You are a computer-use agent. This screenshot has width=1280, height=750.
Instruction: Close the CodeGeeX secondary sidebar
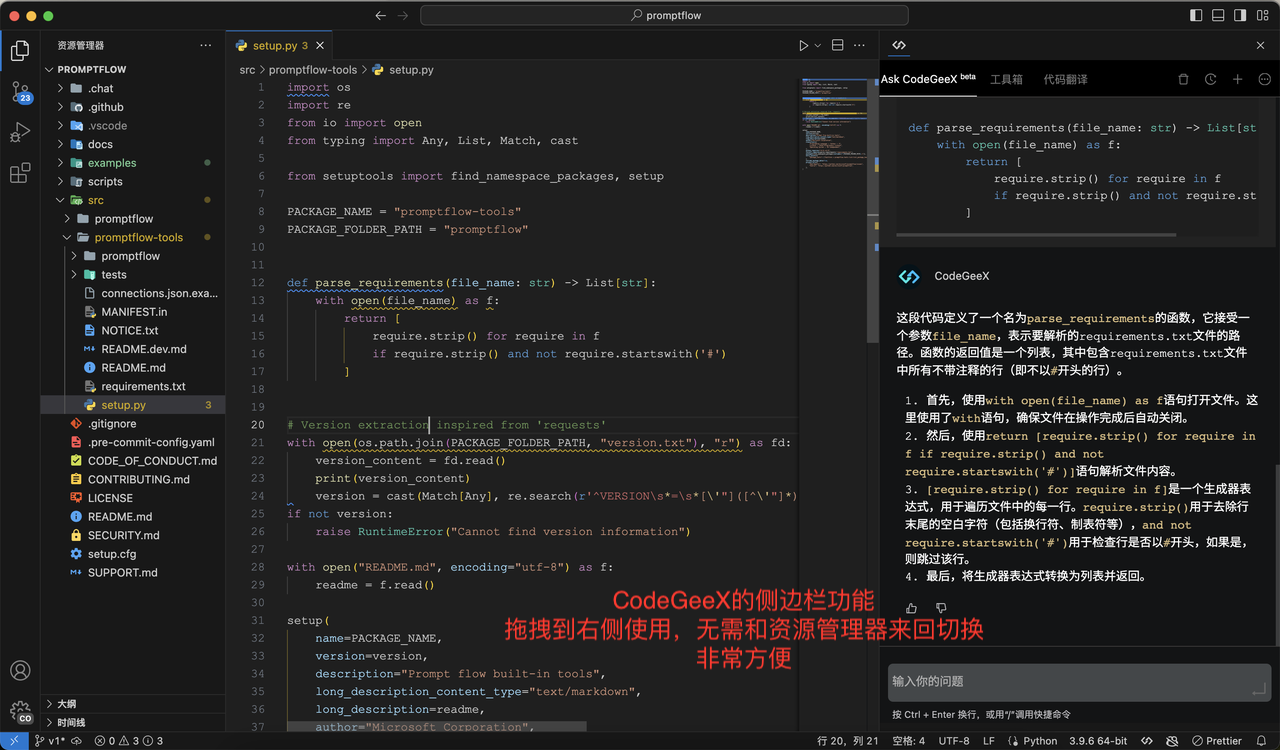1260,45
